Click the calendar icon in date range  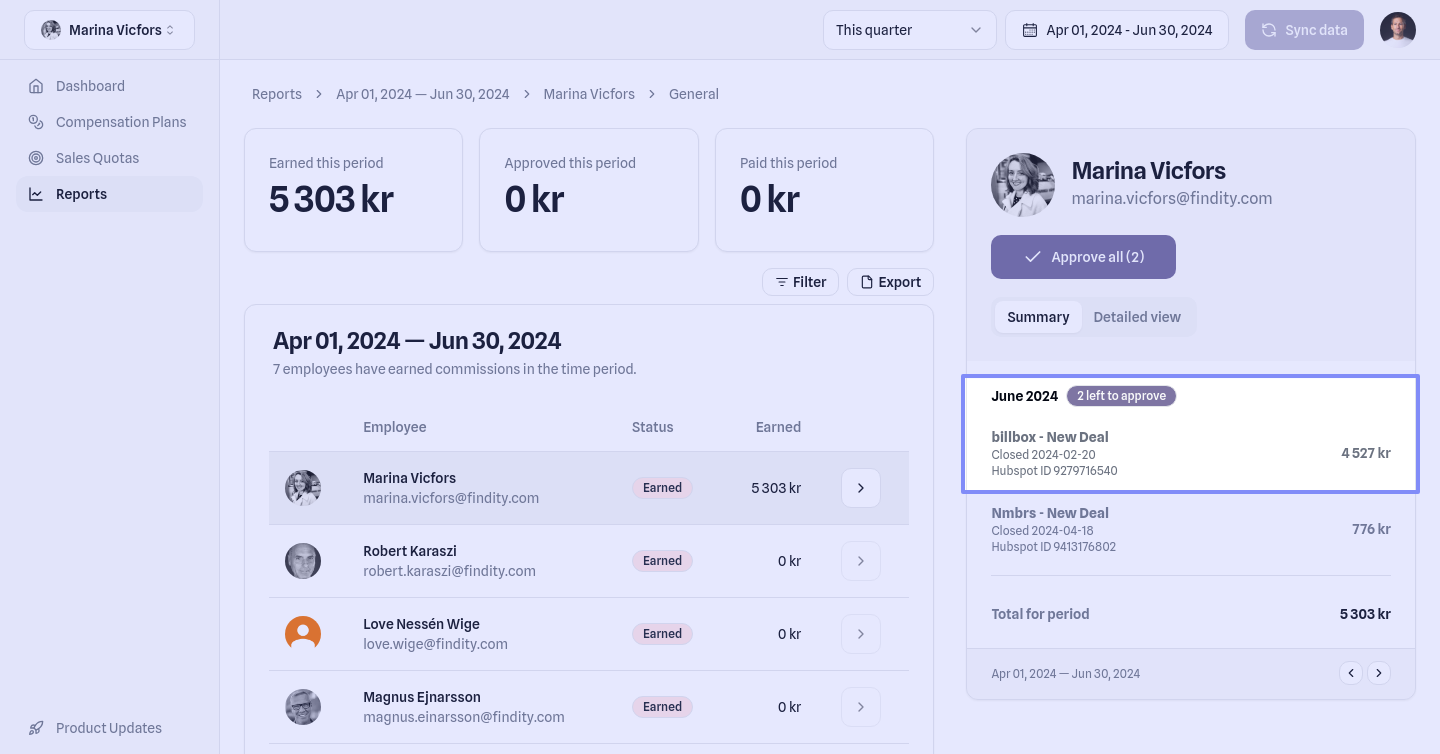pyautogui.click(x=1029, y=30)
